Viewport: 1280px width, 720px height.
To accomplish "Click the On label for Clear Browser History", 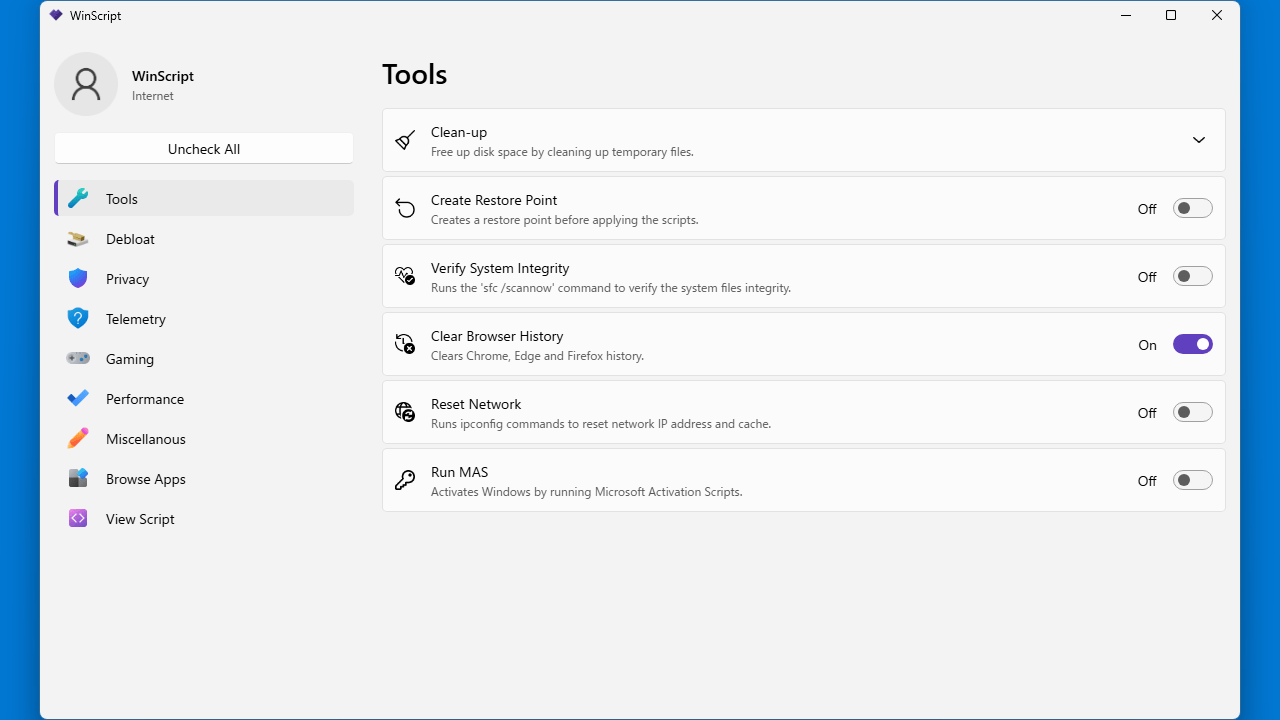I will coord(1147,345).
